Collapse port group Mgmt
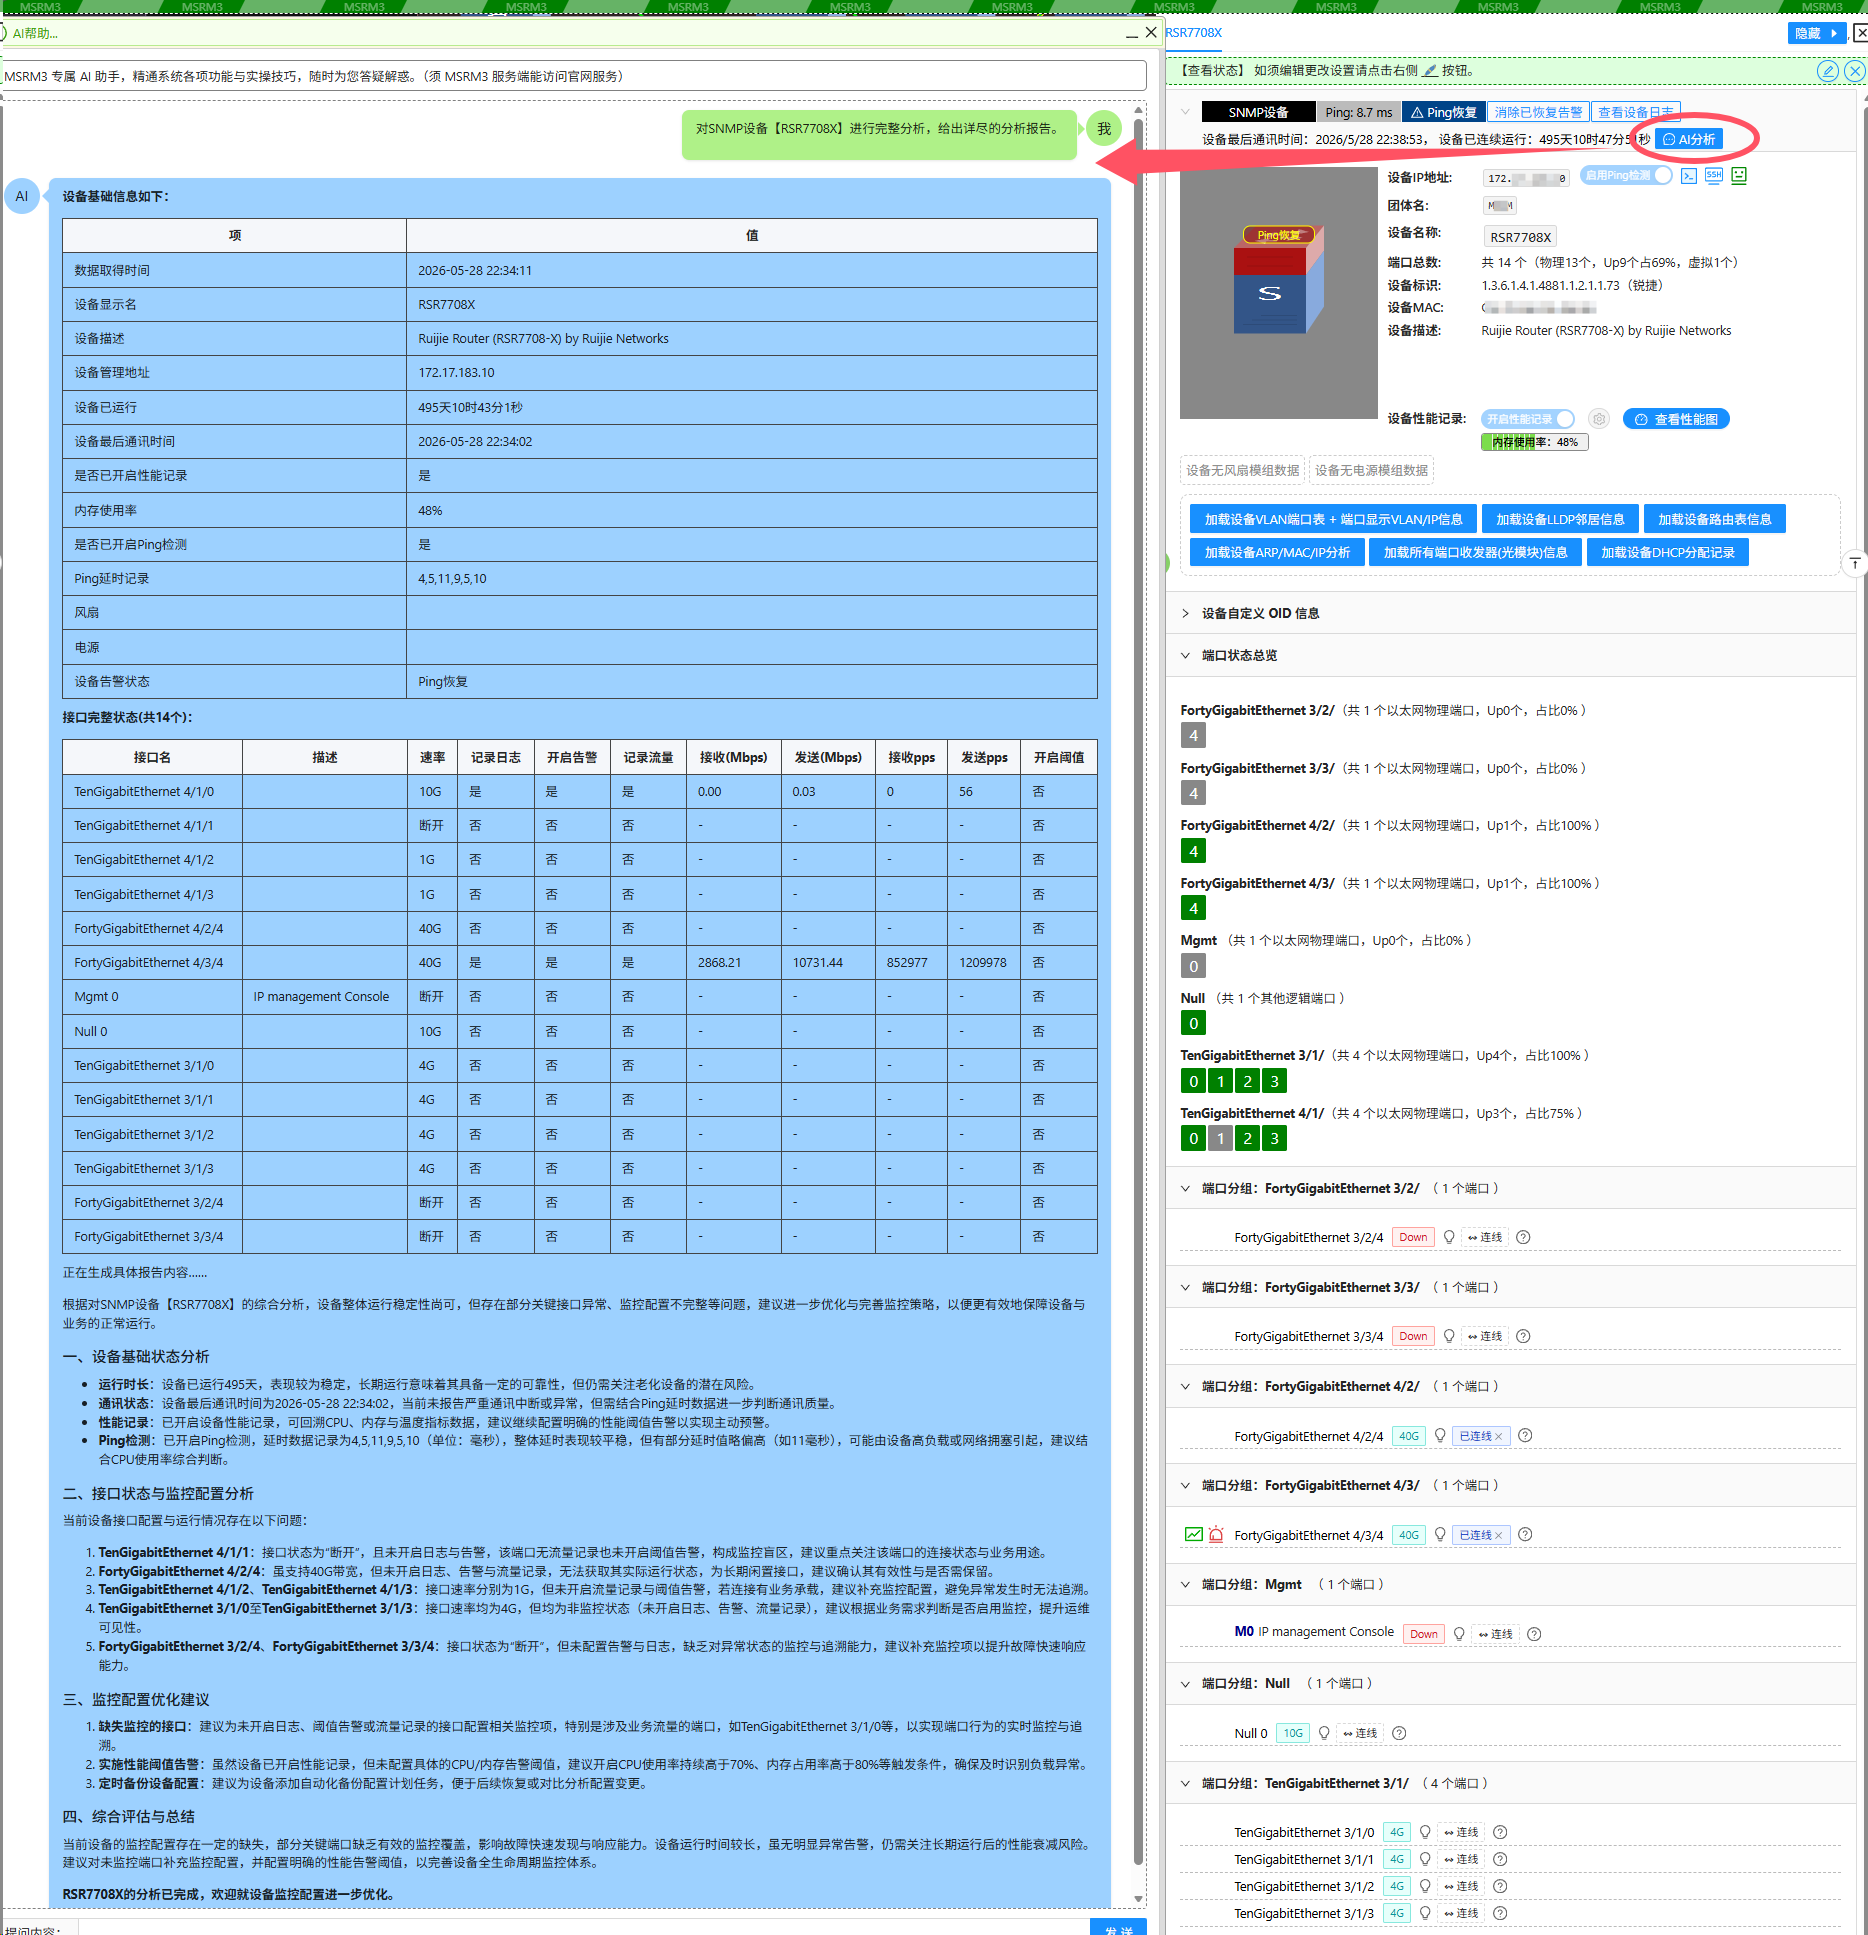 (1185, 1585)
